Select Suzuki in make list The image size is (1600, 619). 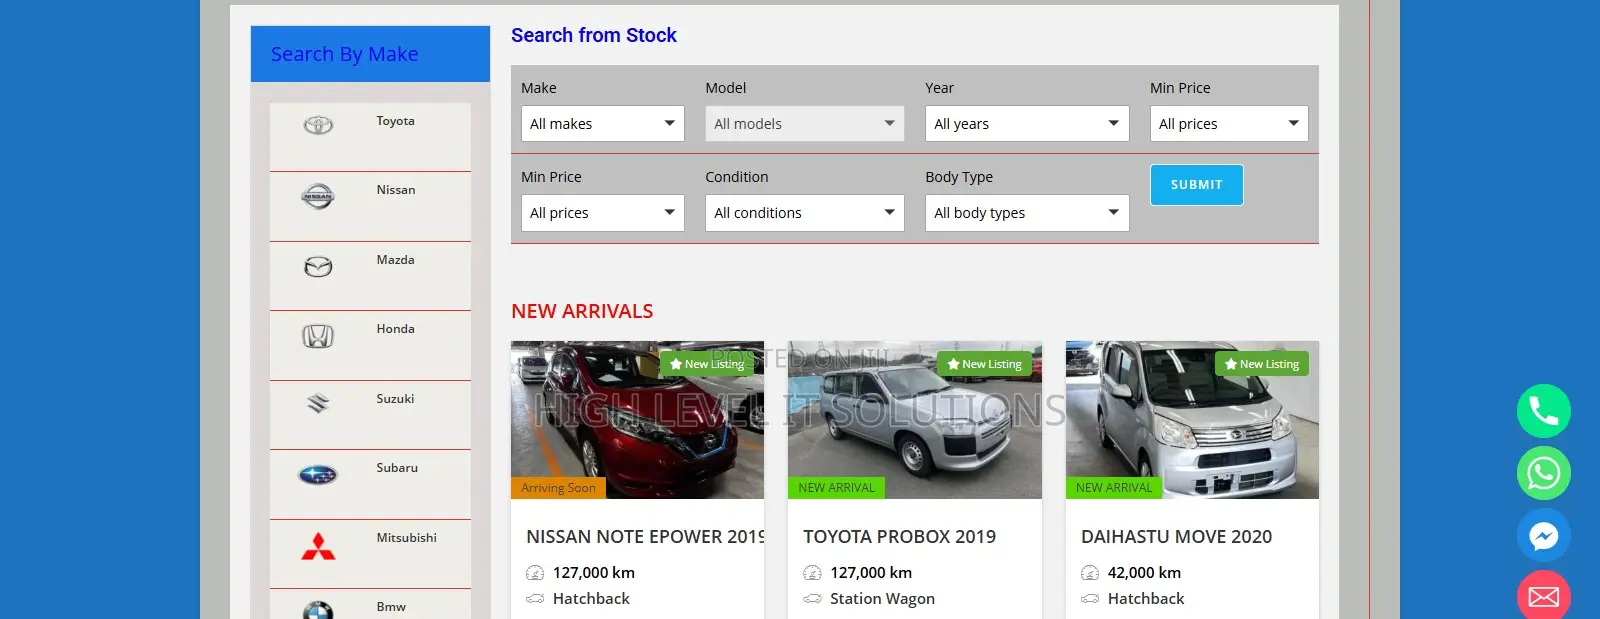(395, 399)
